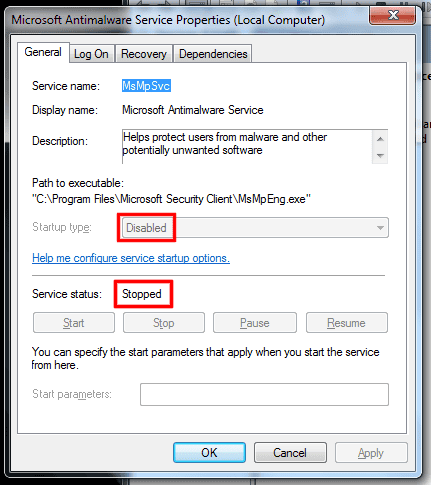Click the highlighted MsMpSvc service name
The image size is (431, 485).
[x=146, y=86]
